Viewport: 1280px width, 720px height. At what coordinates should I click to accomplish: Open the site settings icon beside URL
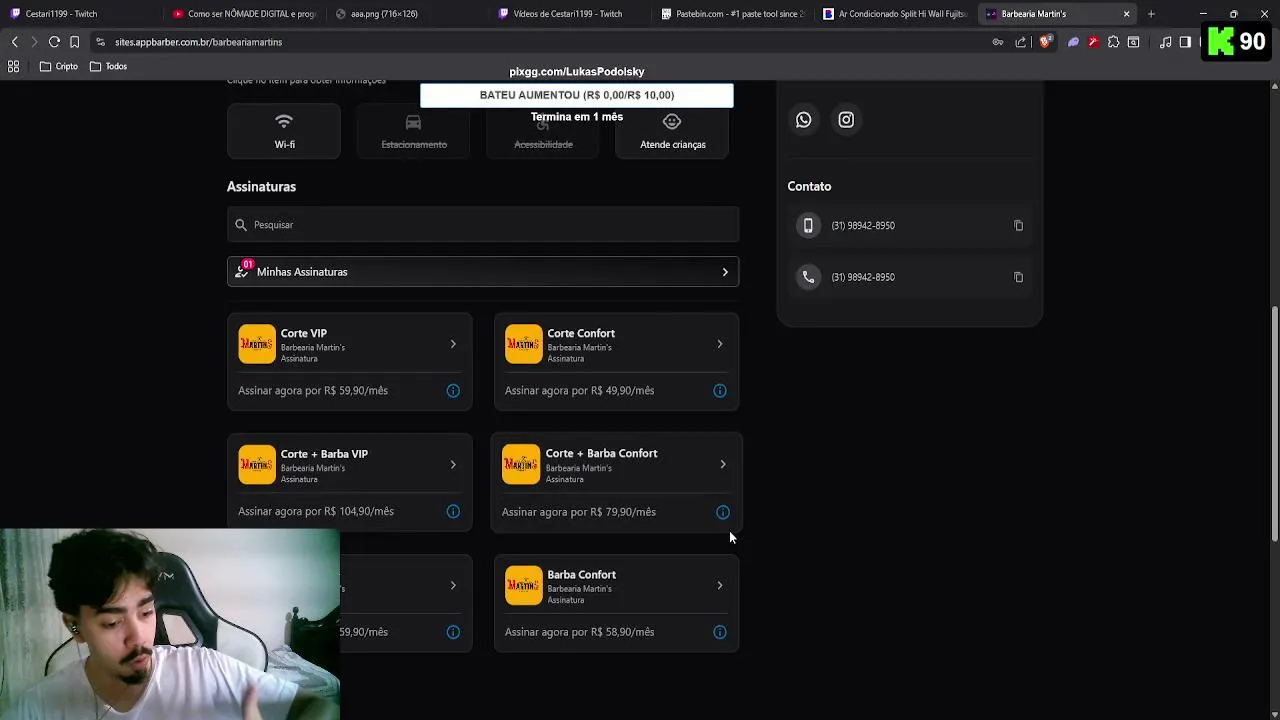[x=100, y=42]
